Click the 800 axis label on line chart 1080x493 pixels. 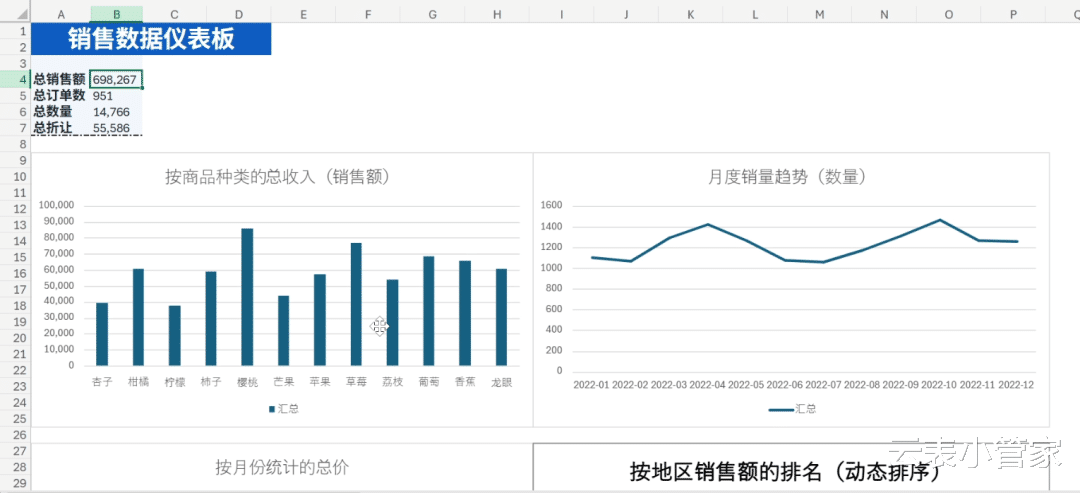(x=555, y=288)
